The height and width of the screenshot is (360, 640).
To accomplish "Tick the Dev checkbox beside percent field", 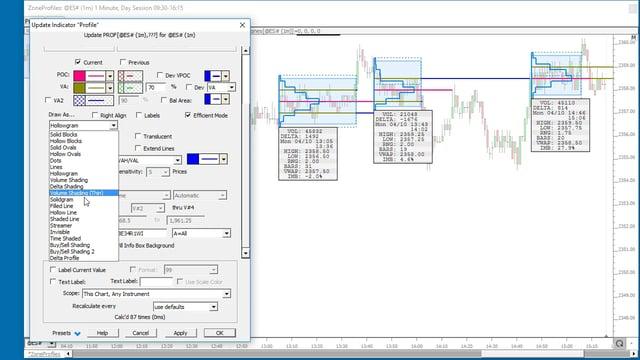I will (x=189, y=87).
